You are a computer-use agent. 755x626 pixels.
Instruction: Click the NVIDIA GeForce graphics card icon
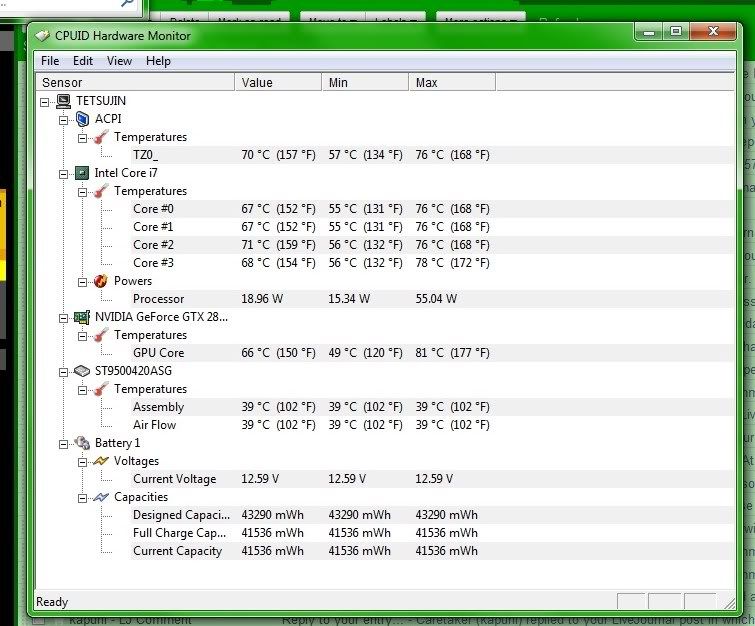coord(82,317)
